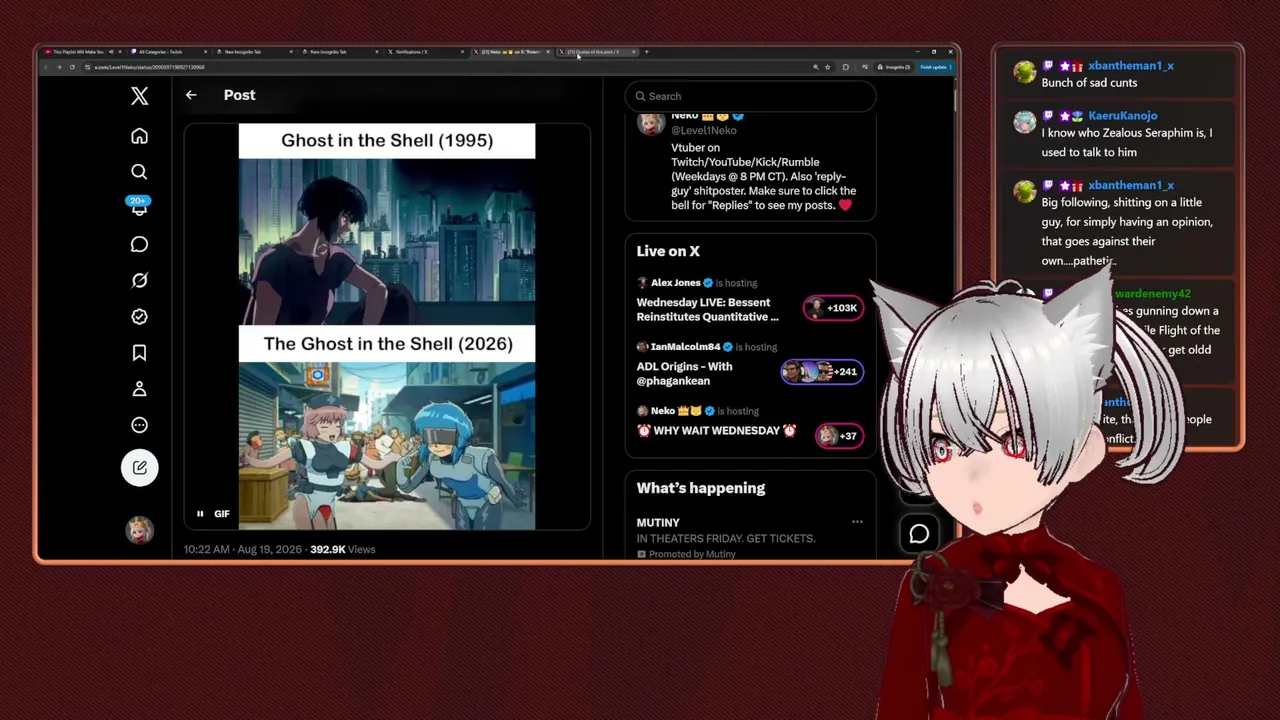Click the What's happening heading
This screenshot has width=1280, height=720.
(701, 488)
